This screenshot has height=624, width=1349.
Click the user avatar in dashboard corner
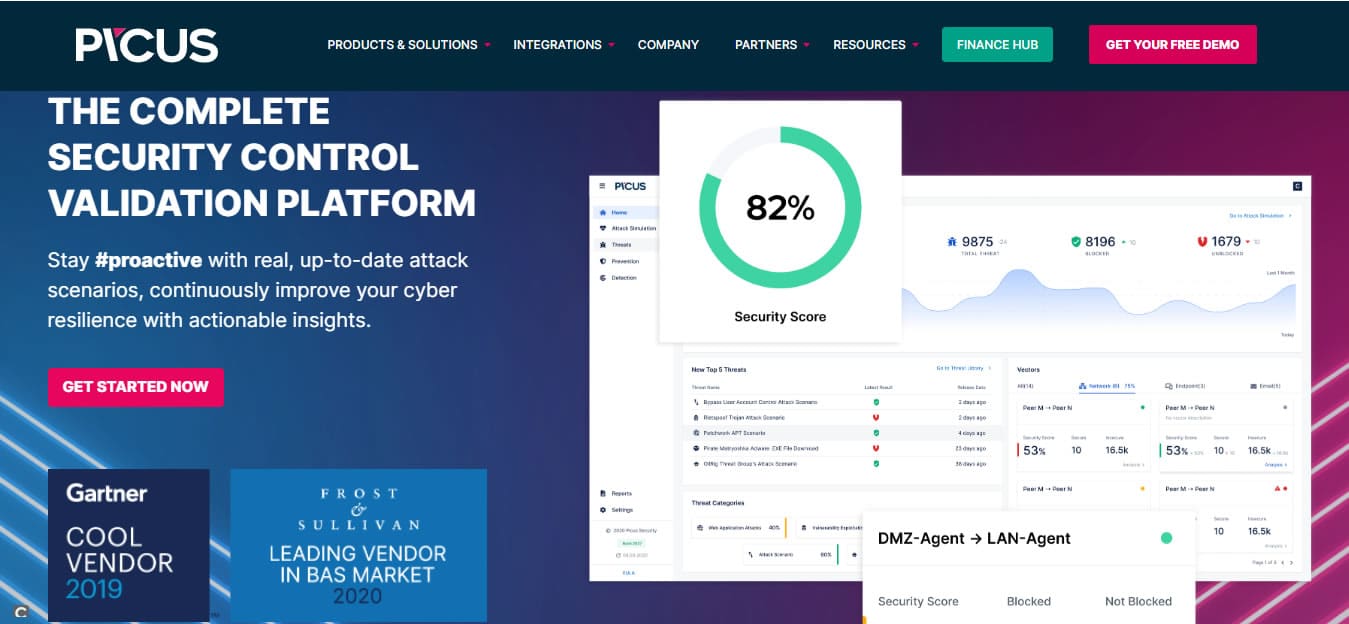coord(1297,186)
